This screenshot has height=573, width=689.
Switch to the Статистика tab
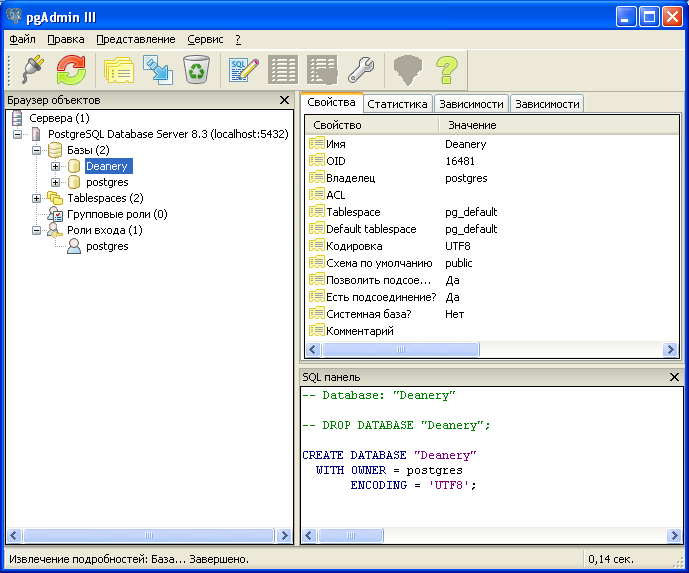[x=397, y=104]
